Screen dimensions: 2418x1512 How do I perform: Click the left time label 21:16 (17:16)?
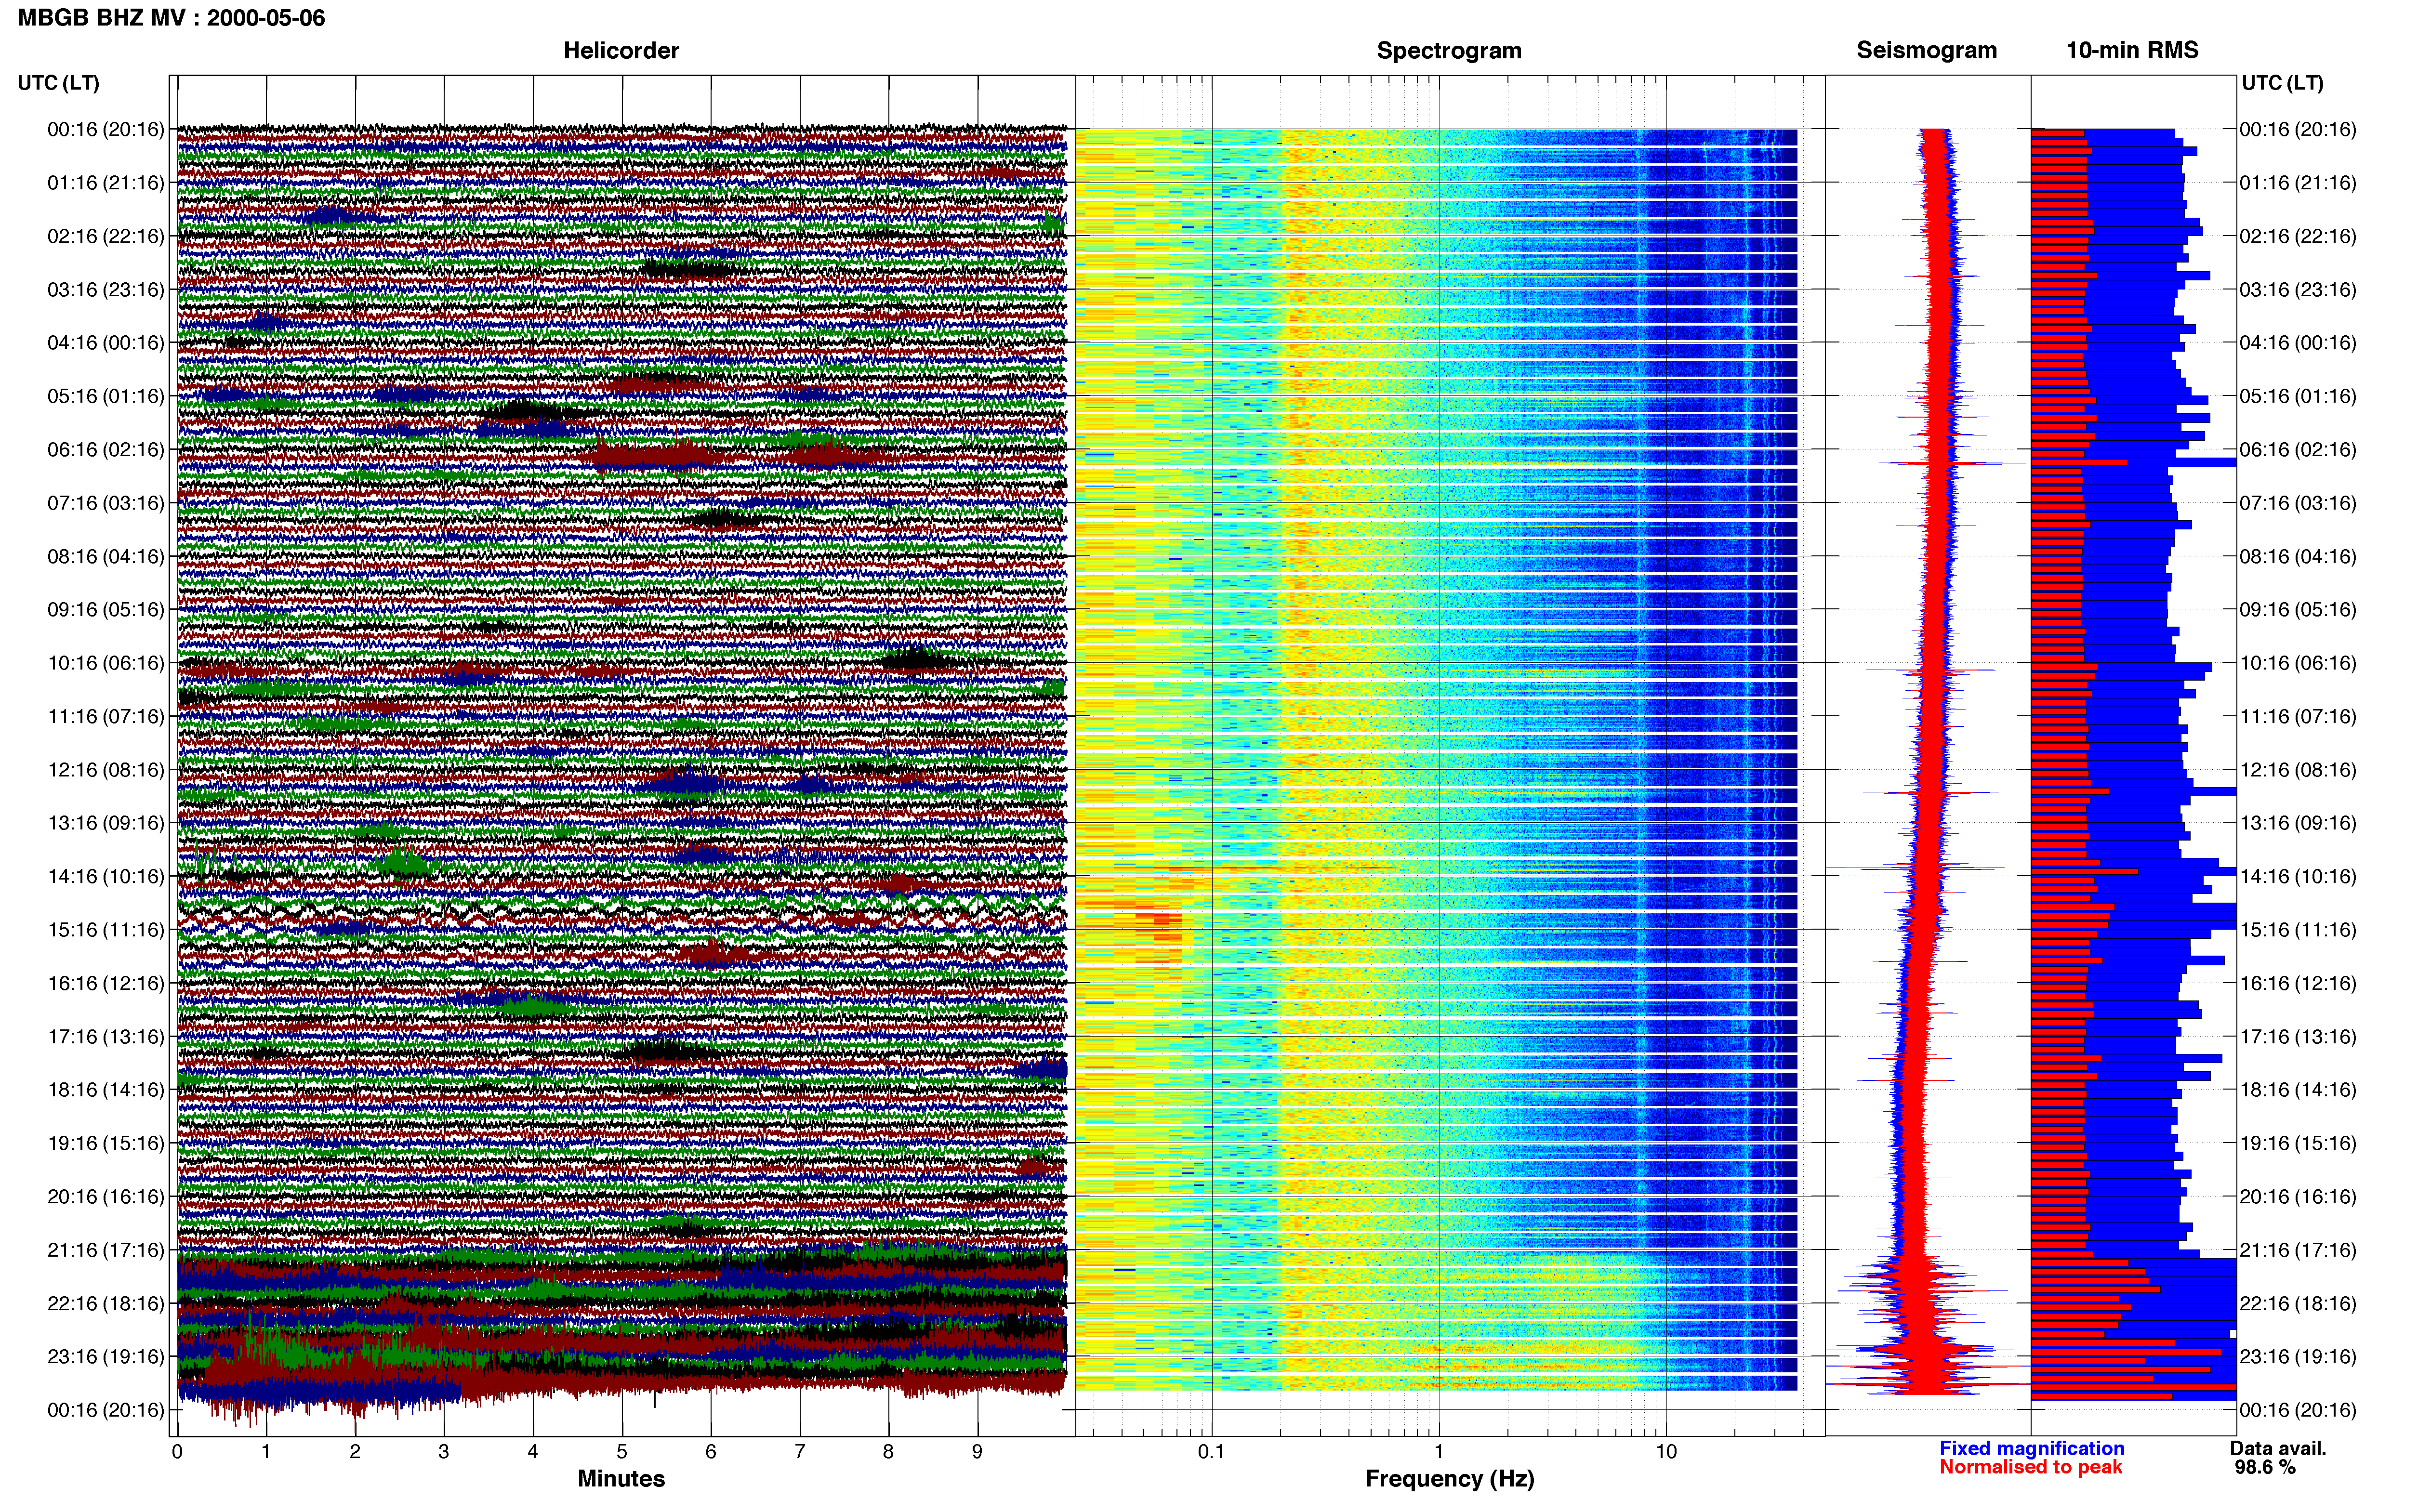[106, 1250]
